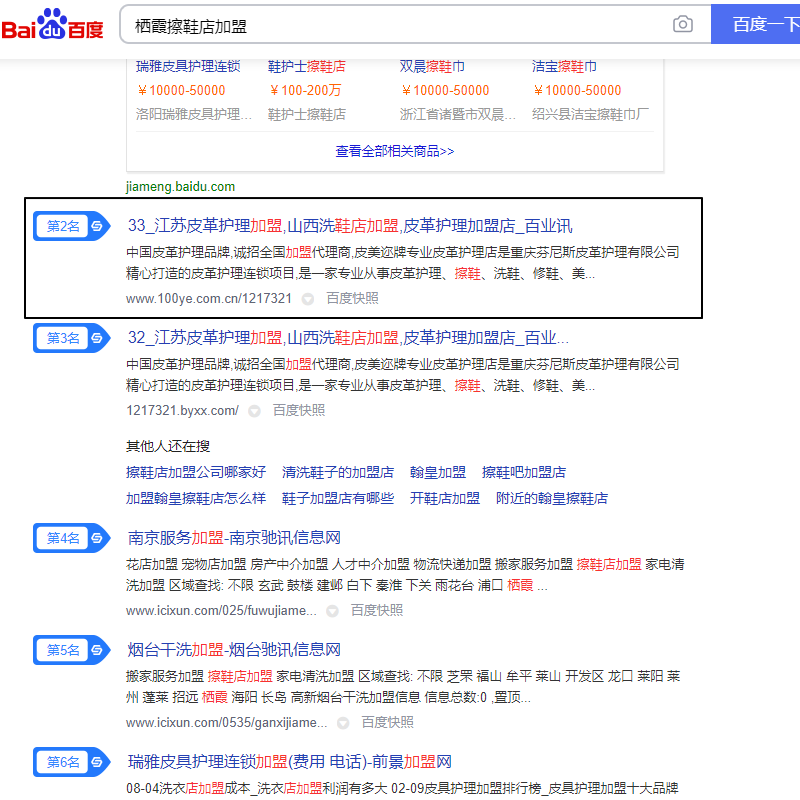
Task: Click the www.icixun.com/0535/ganxijiame... URL
Action: coord(227,723)
